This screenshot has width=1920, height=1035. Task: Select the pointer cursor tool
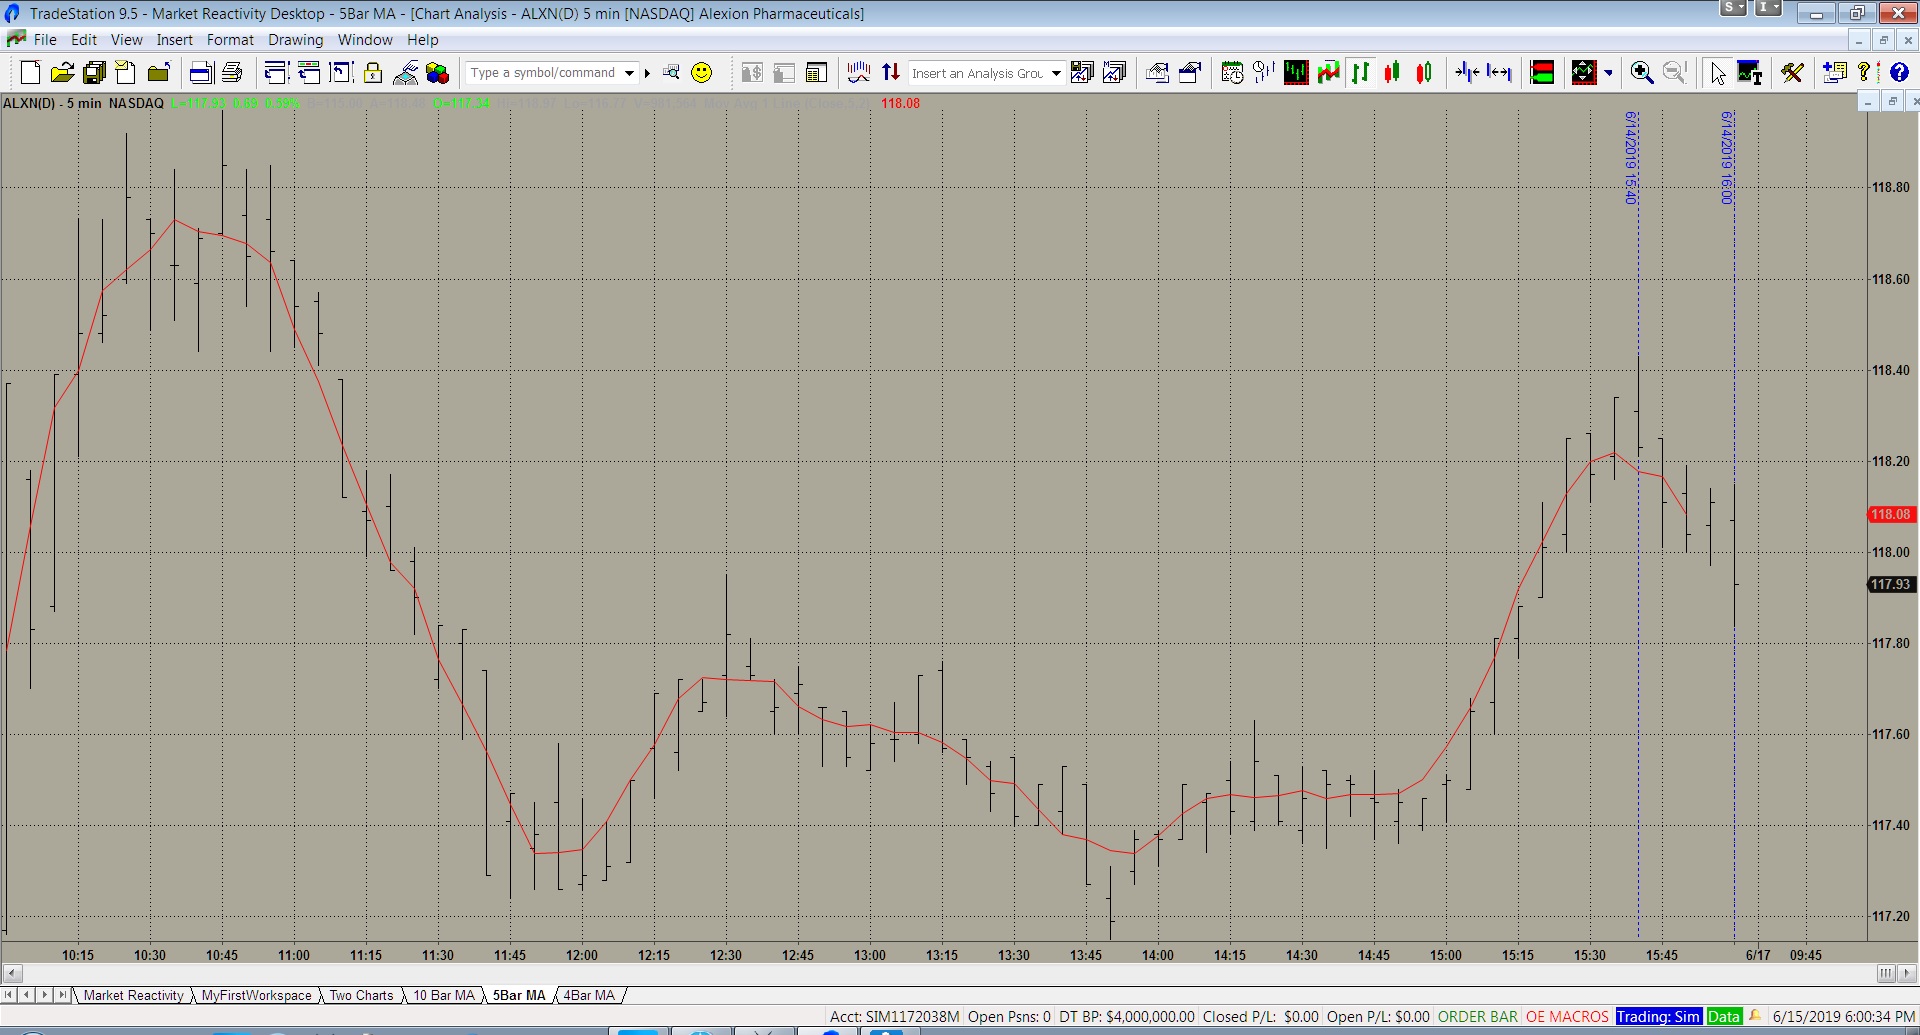1718,72
